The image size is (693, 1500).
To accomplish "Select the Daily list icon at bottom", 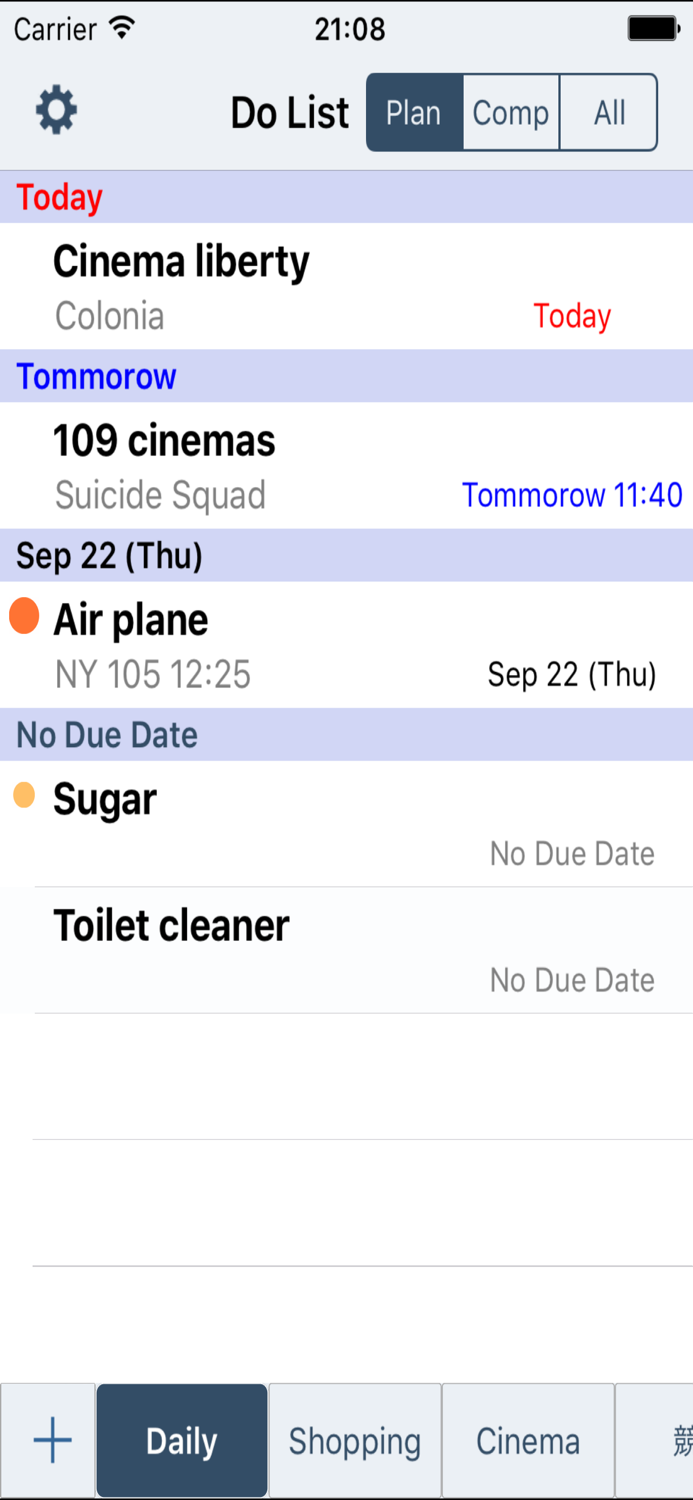I will tap(181, 1440).
